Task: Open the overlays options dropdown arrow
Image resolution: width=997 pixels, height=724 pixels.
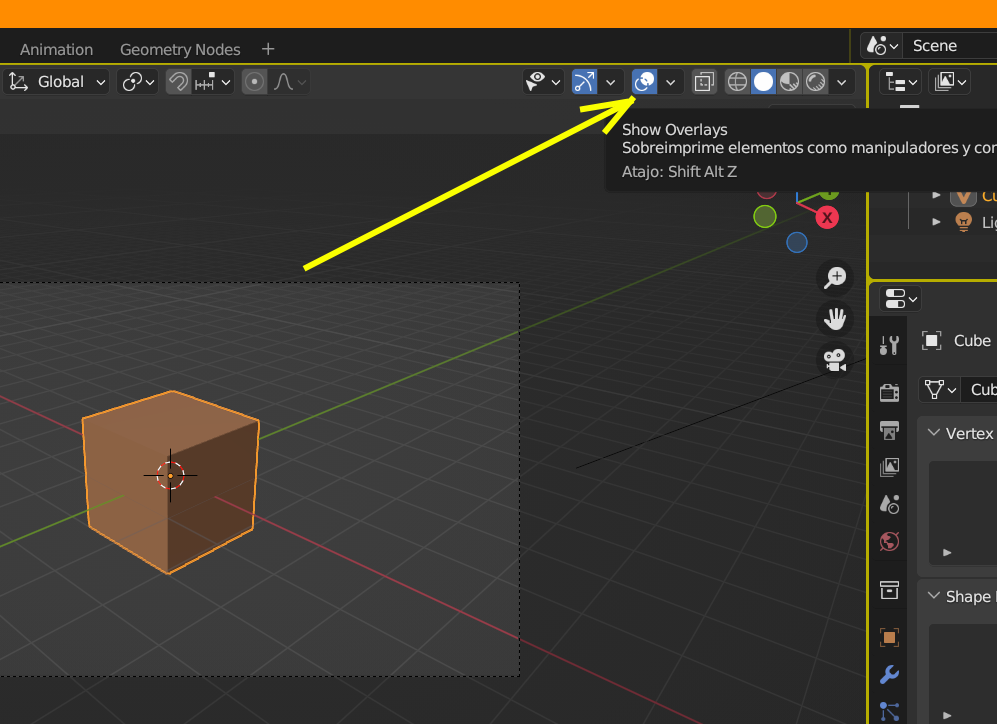Action: (x=670, y=82)
